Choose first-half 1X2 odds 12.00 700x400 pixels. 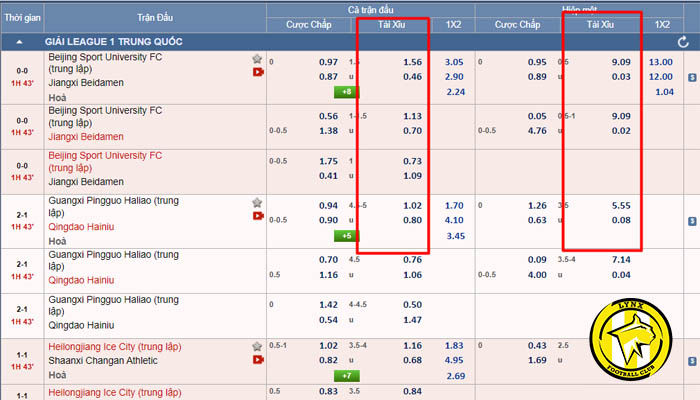coord(661,77)
